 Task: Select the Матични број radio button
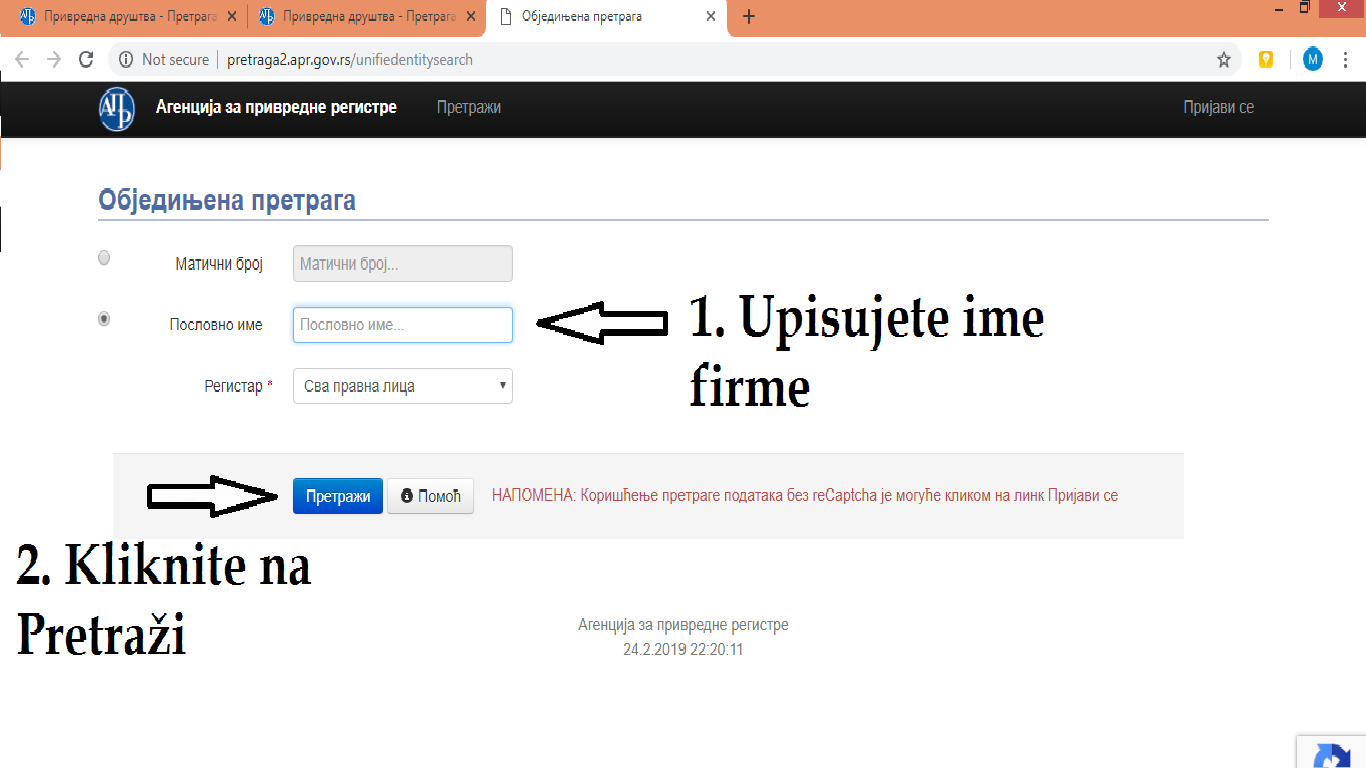pos(104,258)
